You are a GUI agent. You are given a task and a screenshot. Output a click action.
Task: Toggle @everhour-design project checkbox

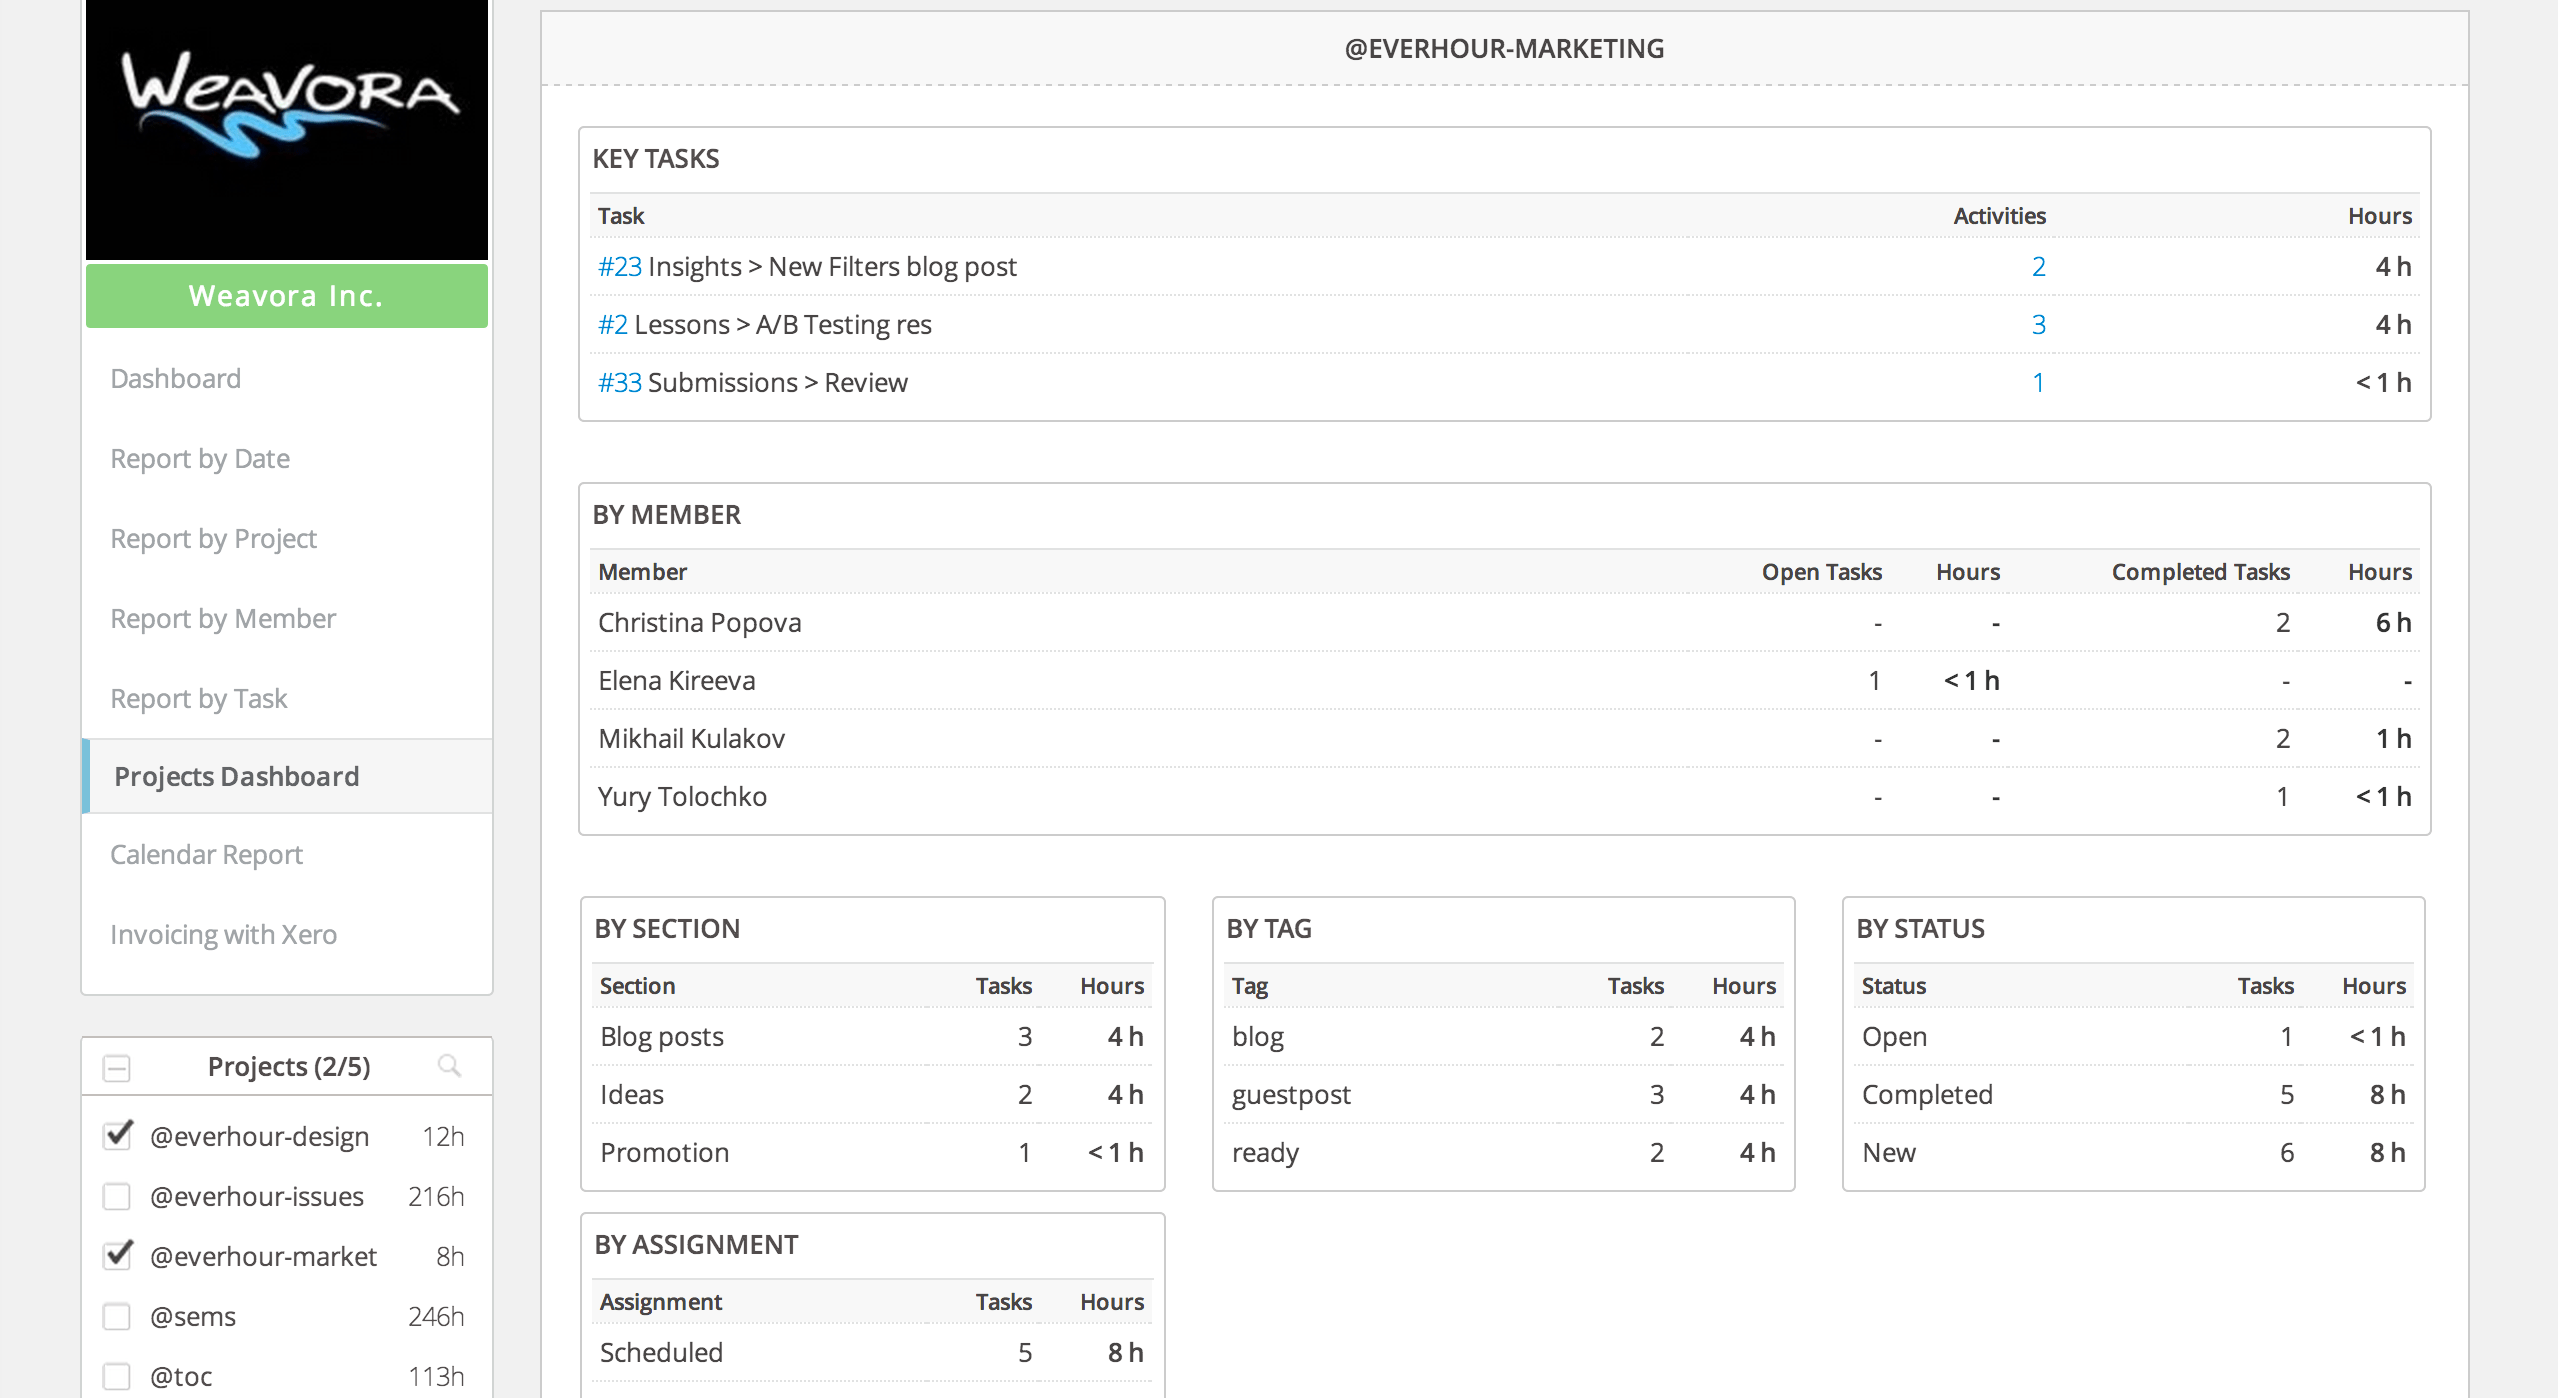click(x=117, y=1135)
